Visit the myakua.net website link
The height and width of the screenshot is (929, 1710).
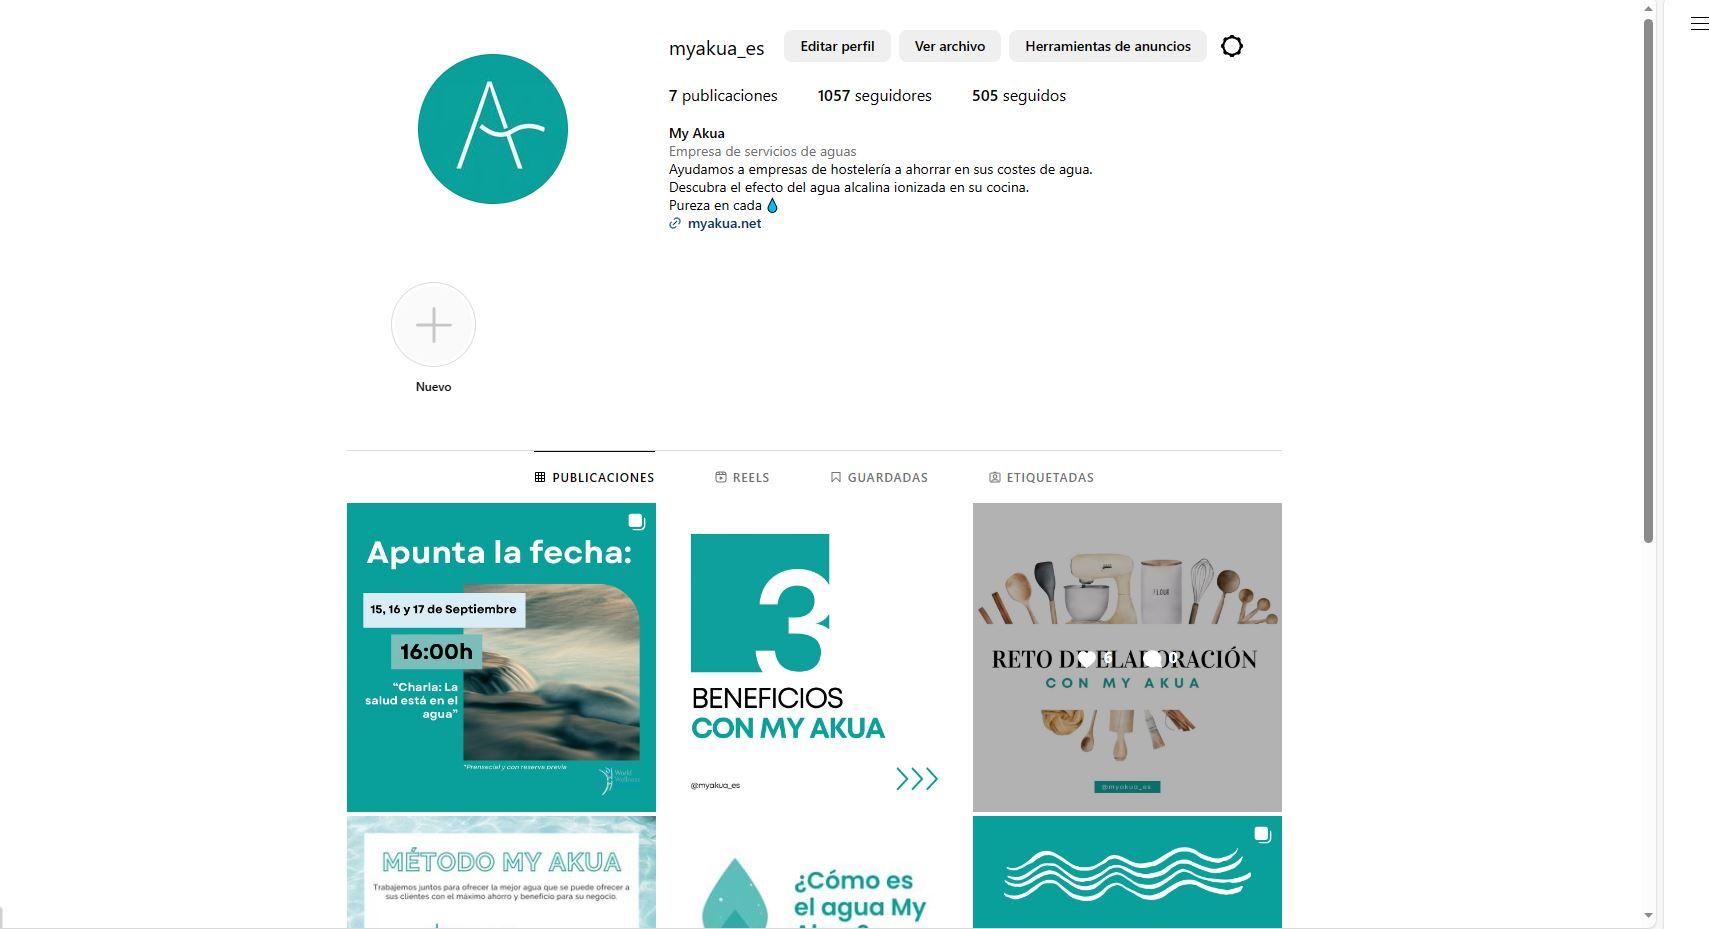pos(724,224)
